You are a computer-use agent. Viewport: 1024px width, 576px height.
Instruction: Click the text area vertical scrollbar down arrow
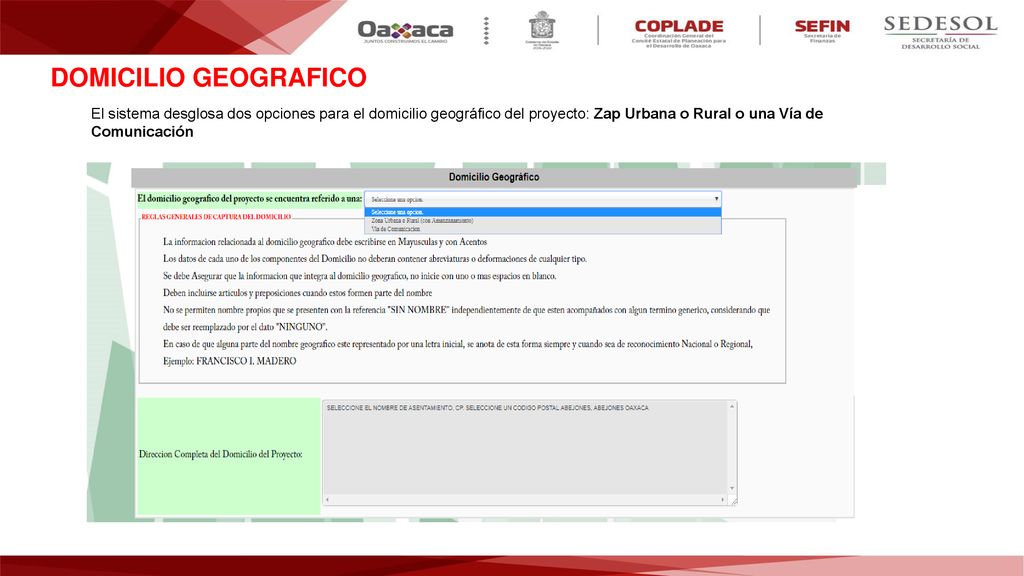[x=732, y=488]
